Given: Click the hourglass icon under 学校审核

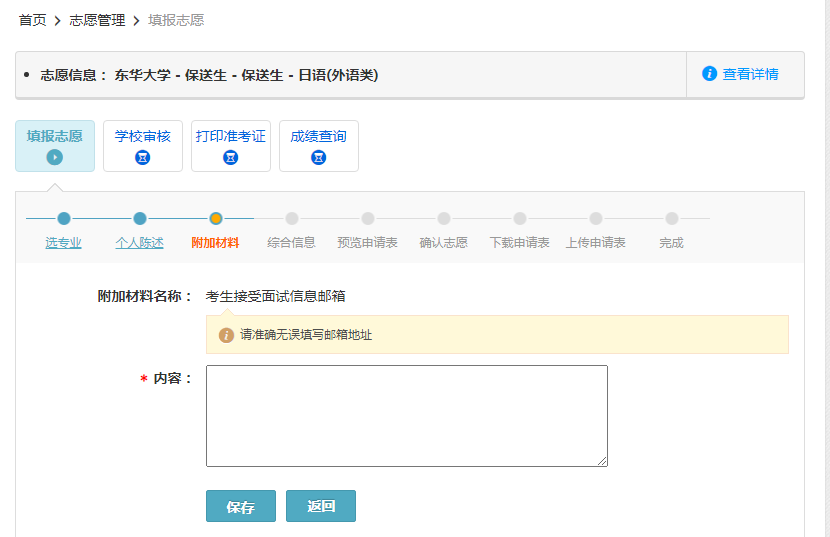Looking at the screenshot, I should point(143,157).
